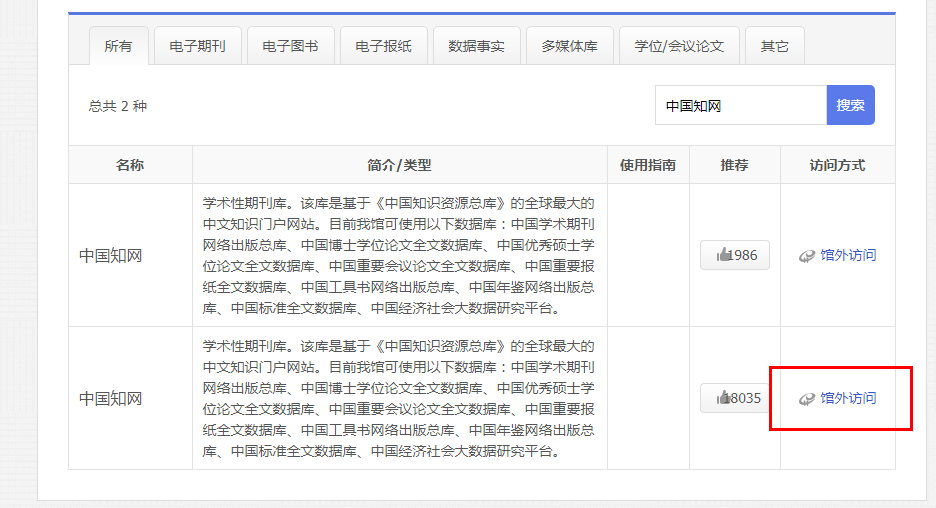Click the 使用指南 column header
Screen dimensions: 936x508
click(x=648, y=165)
